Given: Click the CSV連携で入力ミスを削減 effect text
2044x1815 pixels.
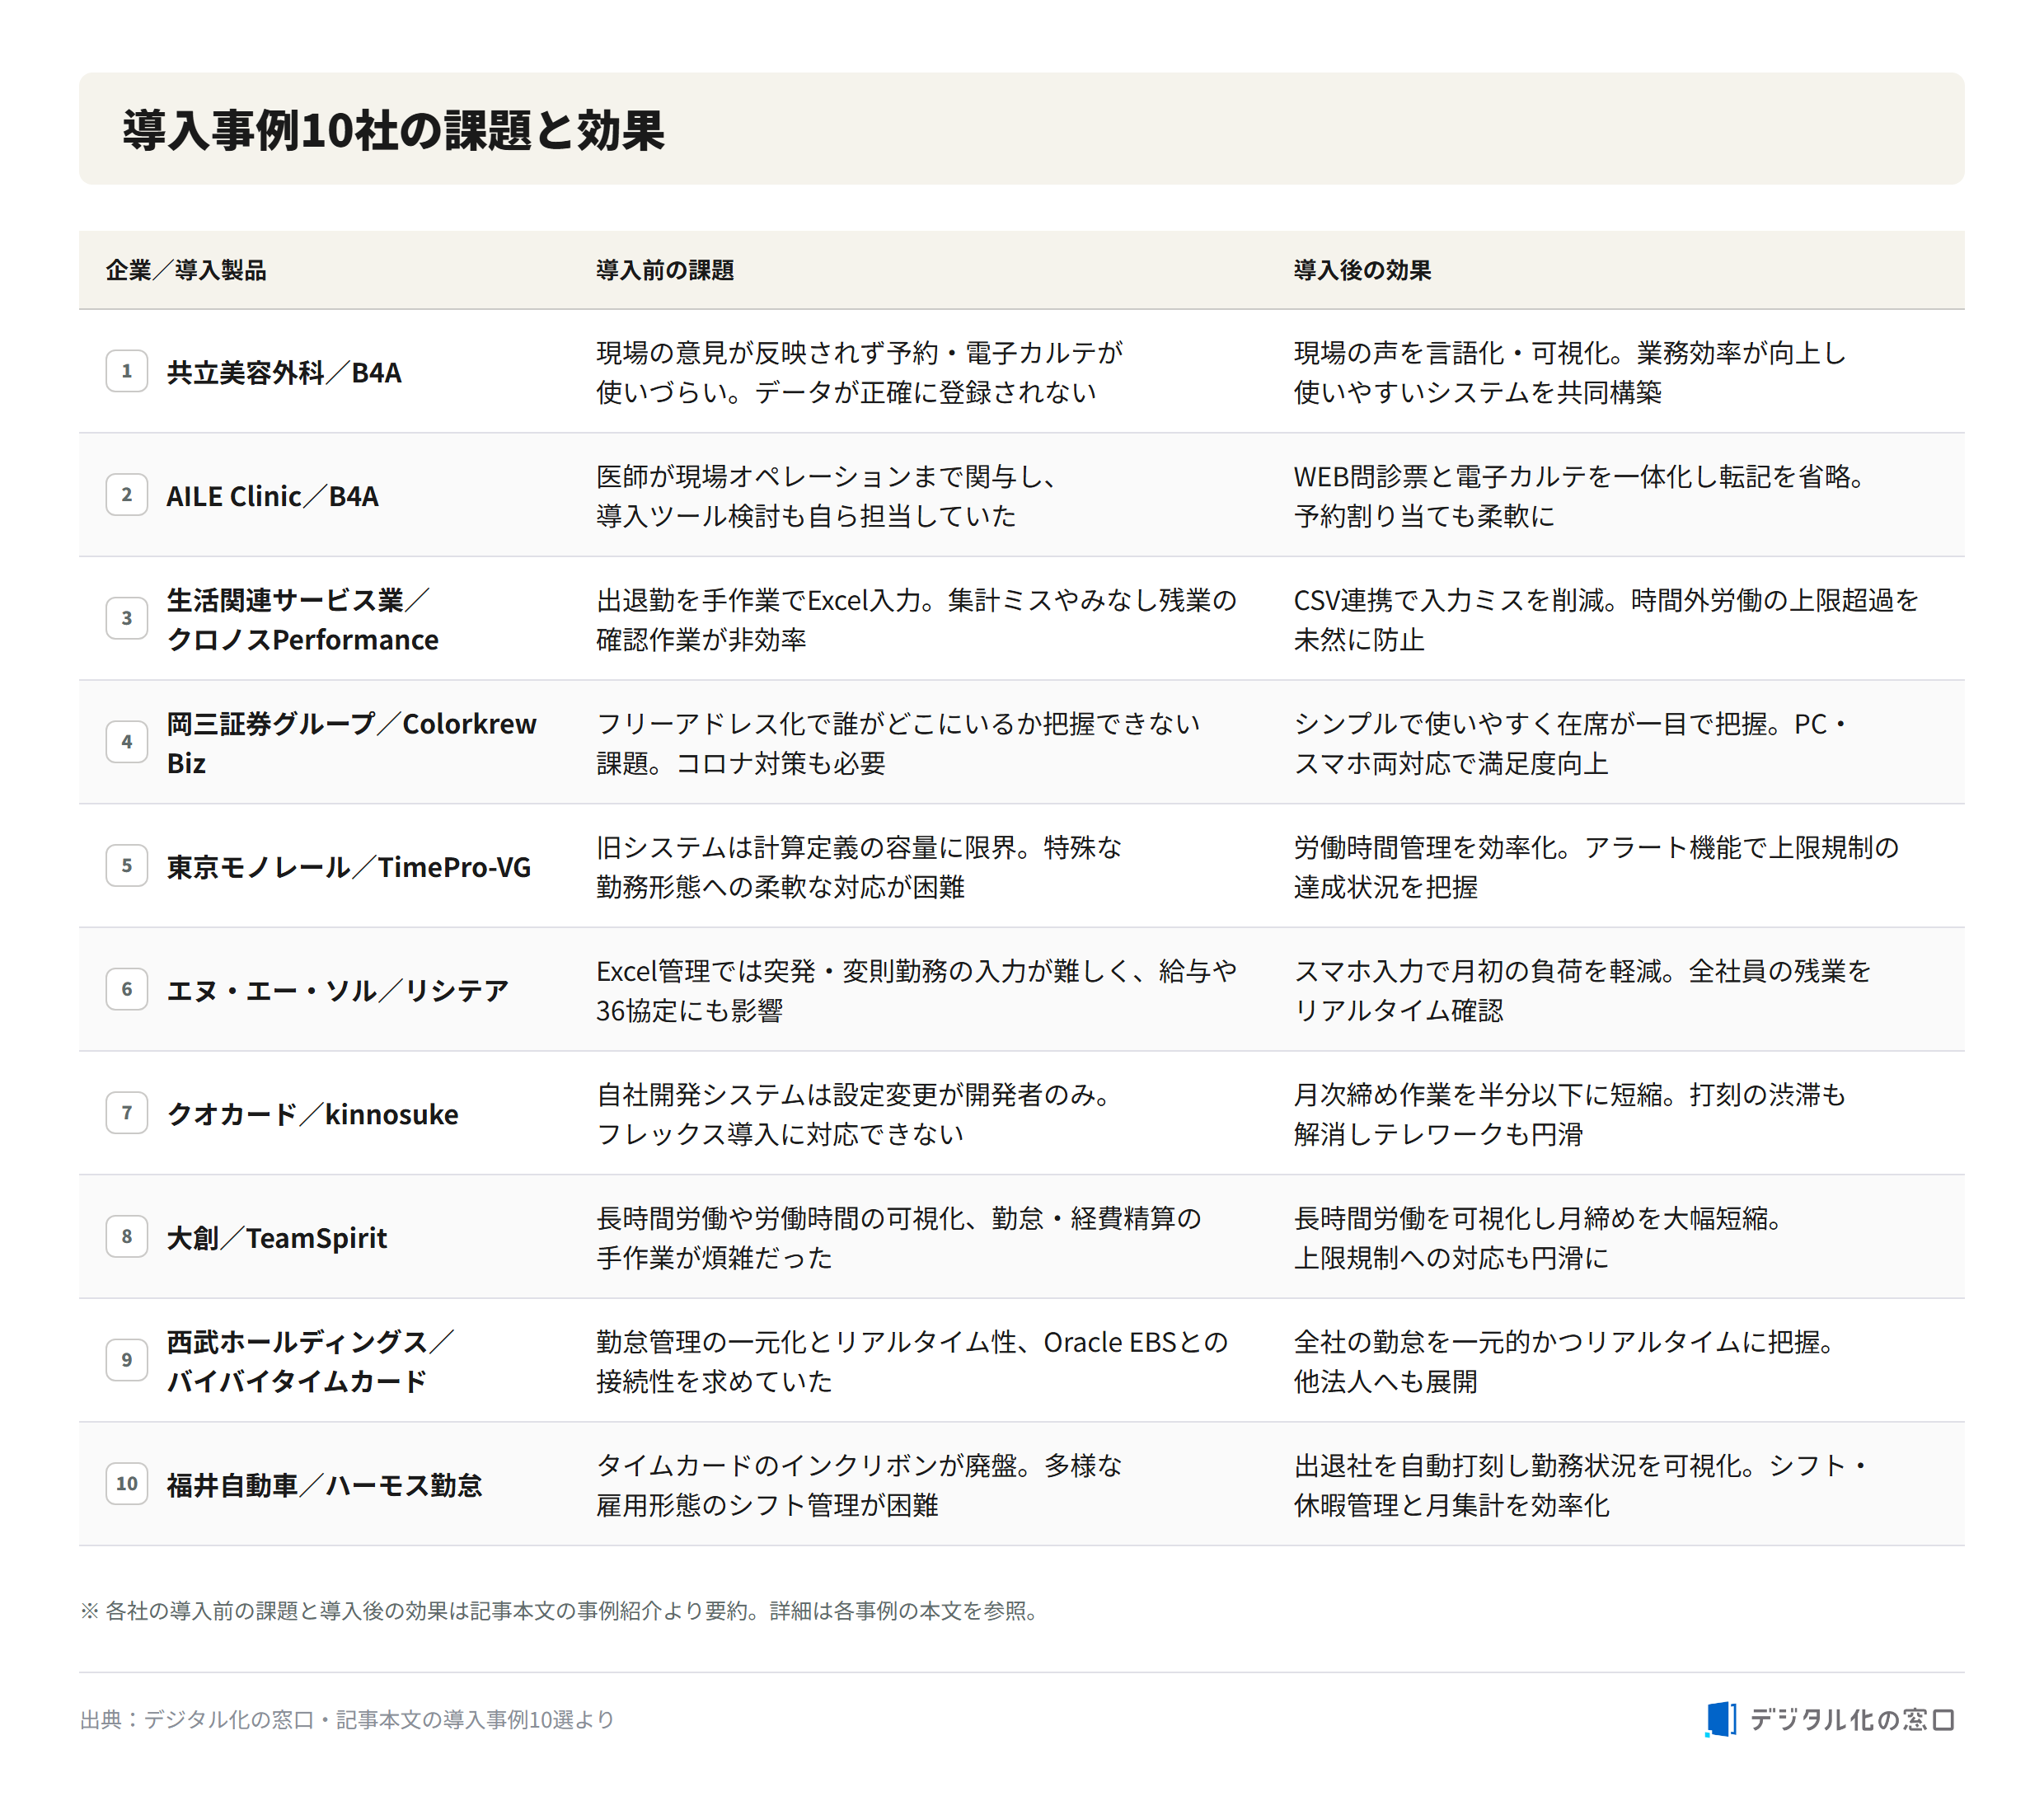Looking at the screenshot, I should (x=1607, y=619).
